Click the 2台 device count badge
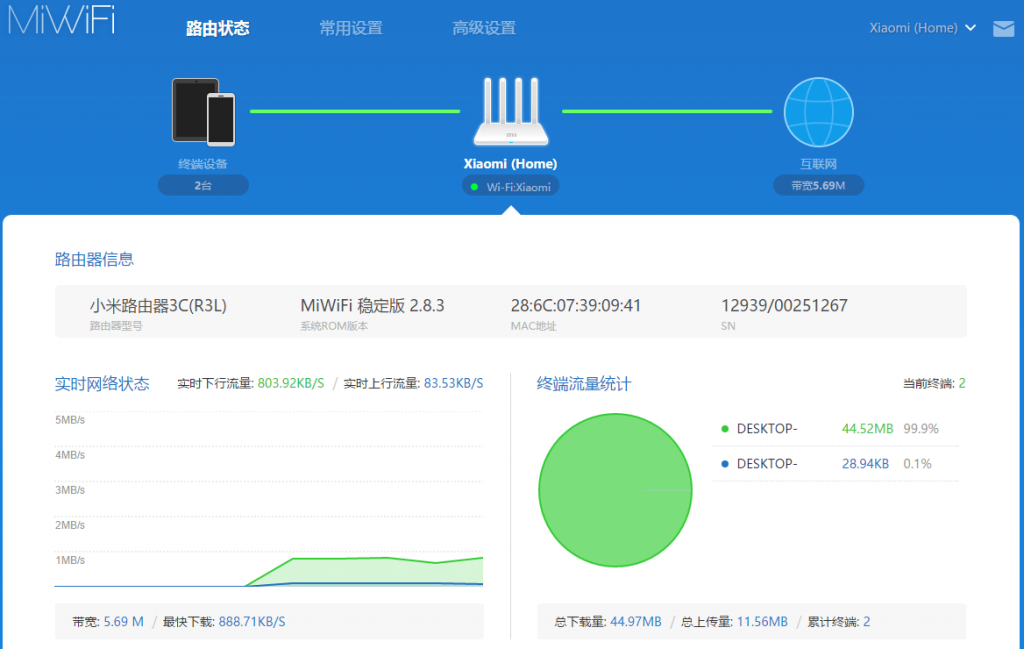Screen dimensions: 1024x649 203,186
